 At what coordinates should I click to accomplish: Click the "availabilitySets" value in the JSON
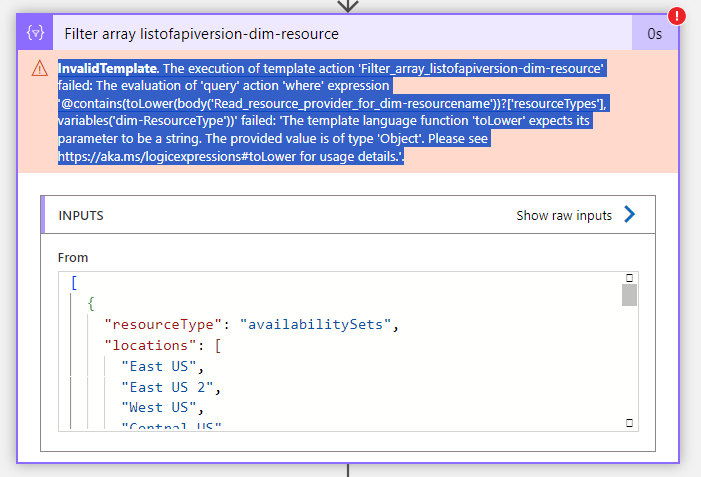coord(316,324)
